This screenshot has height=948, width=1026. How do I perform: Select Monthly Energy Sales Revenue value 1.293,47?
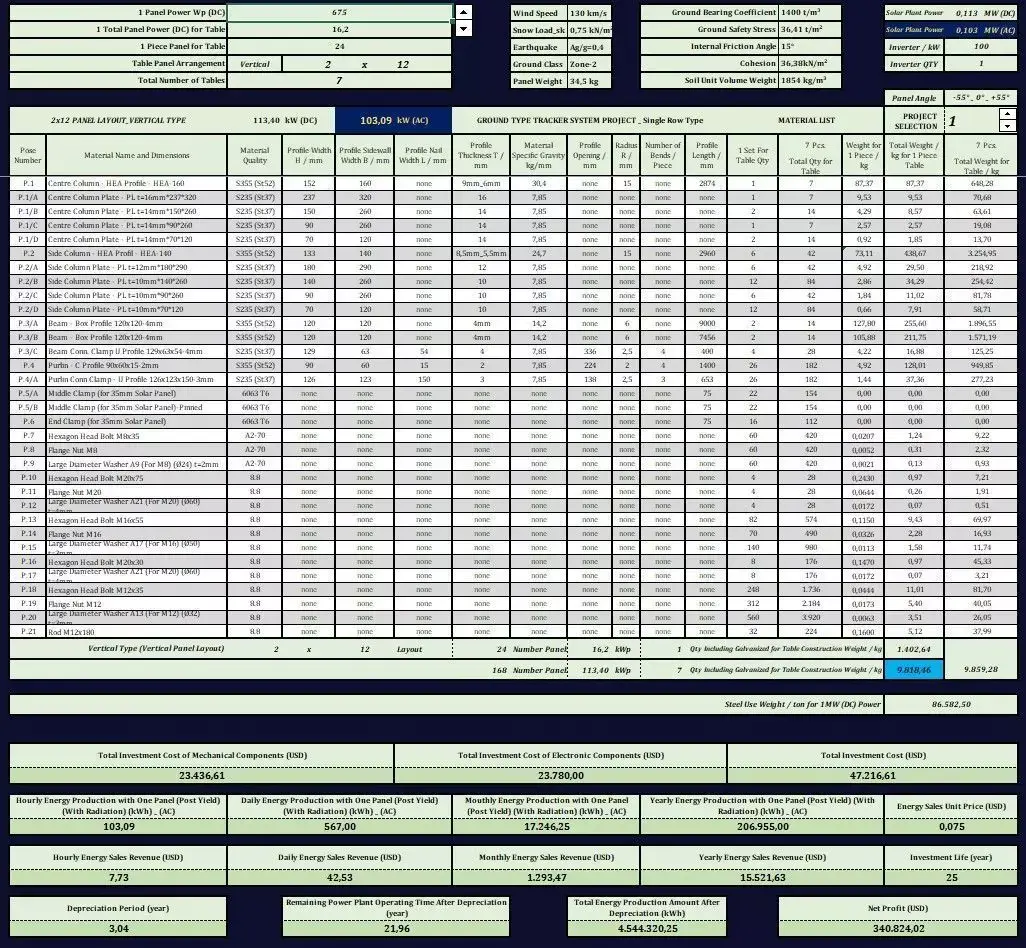[x=546, y=877]
